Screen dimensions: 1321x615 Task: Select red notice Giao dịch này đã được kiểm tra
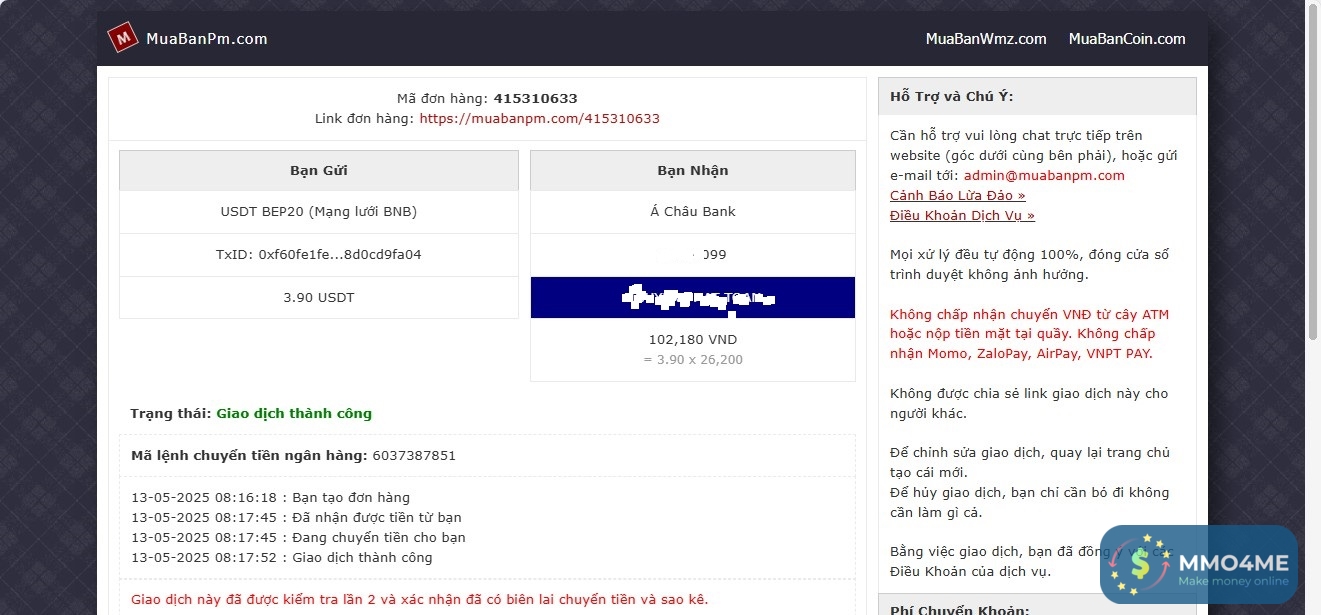[419, 599]
